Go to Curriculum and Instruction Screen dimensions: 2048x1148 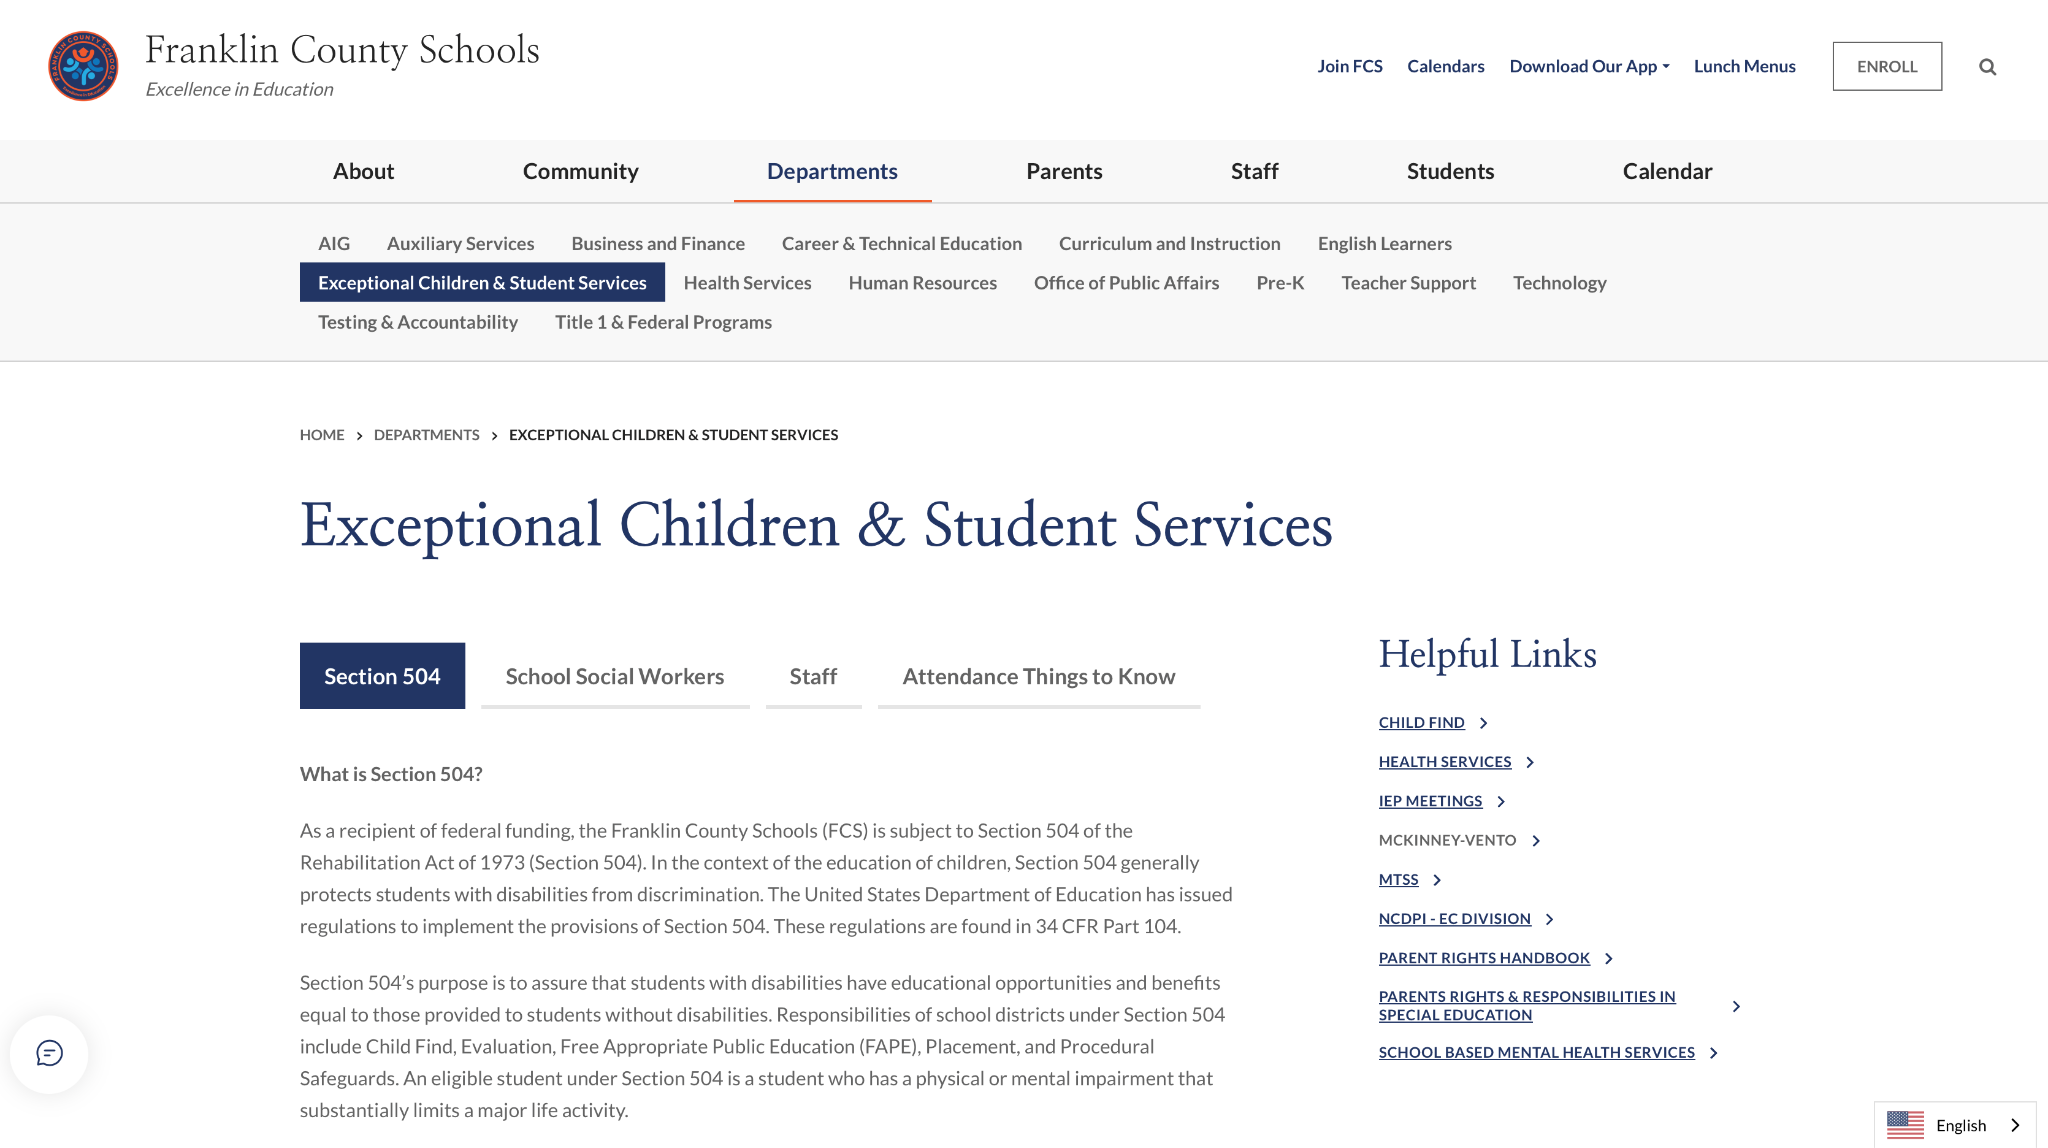click(1170, 243)
